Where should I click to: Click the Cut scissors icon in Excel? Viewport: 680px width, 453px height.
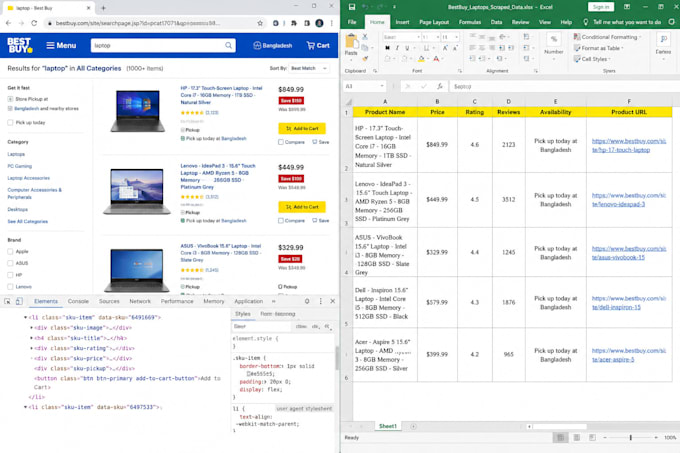[365, 37]
